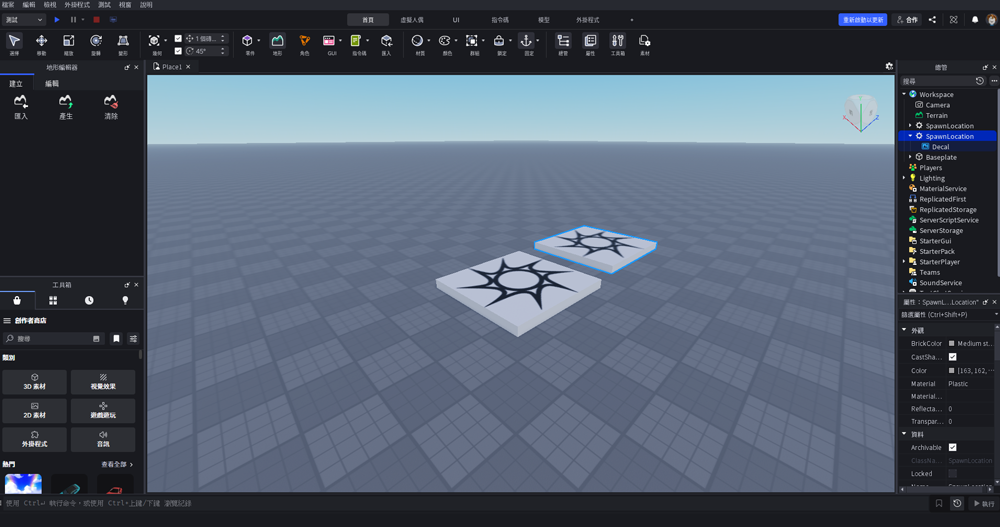Open the Material (材質) picker icon
Image resolution: width=1000 pixels, height=527 pixels.
(417, 41)
